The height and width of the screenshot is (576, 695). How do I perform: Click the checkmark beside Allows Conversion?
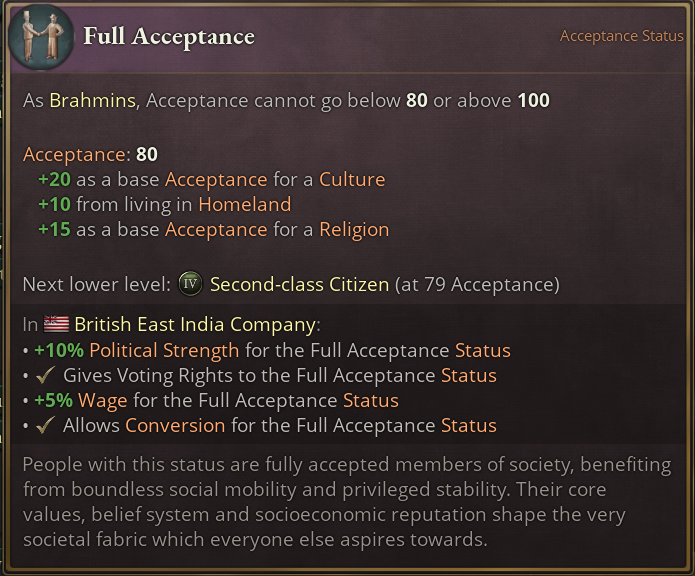coord(45,425)
